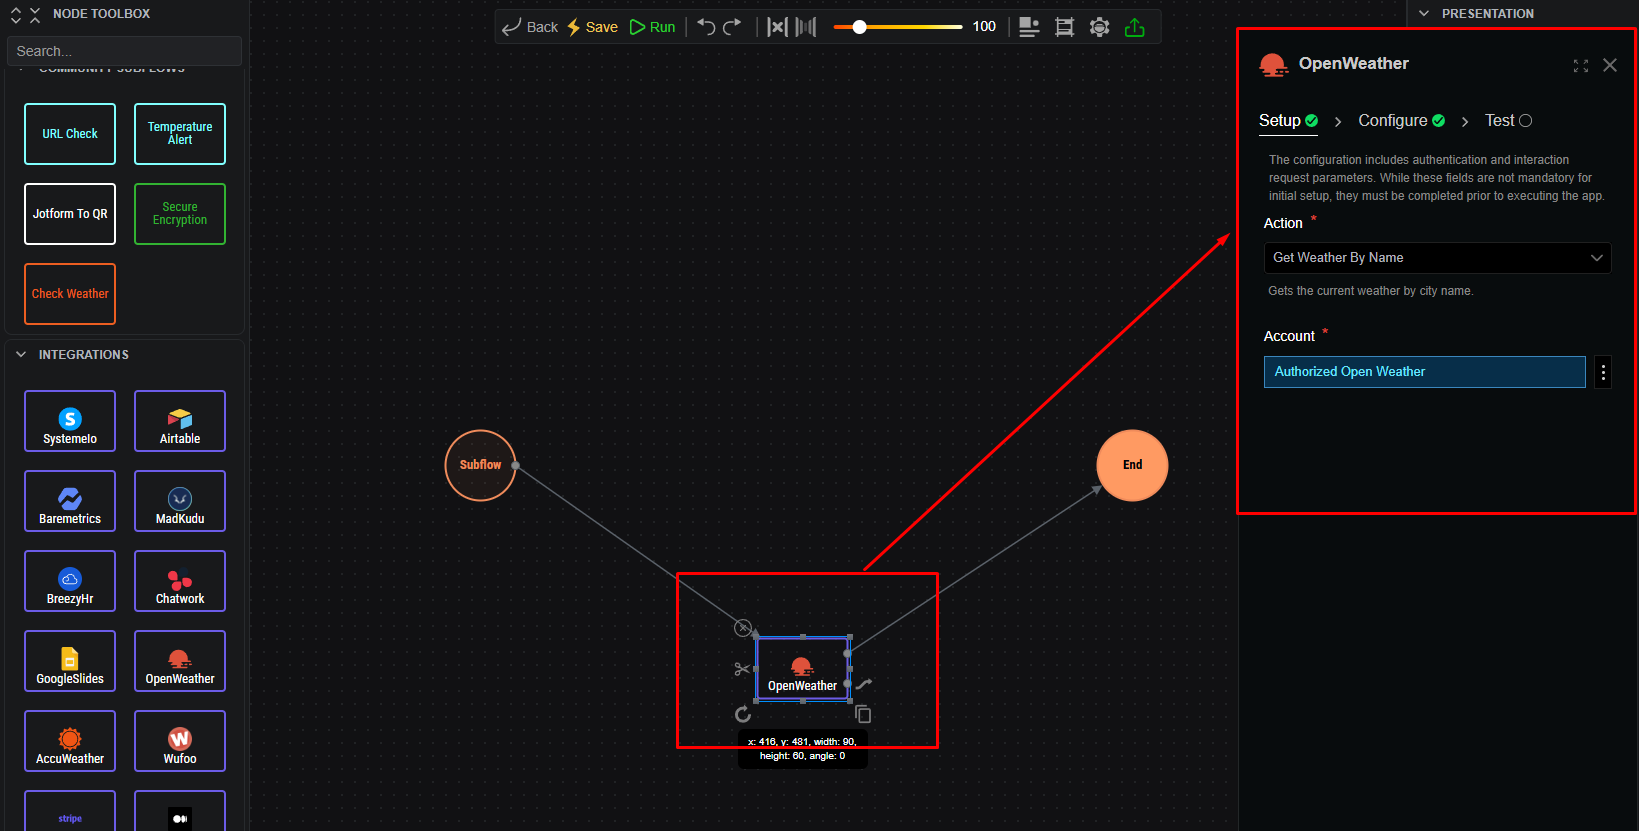Click the zoom slider handle

click(x=859, y=27)
